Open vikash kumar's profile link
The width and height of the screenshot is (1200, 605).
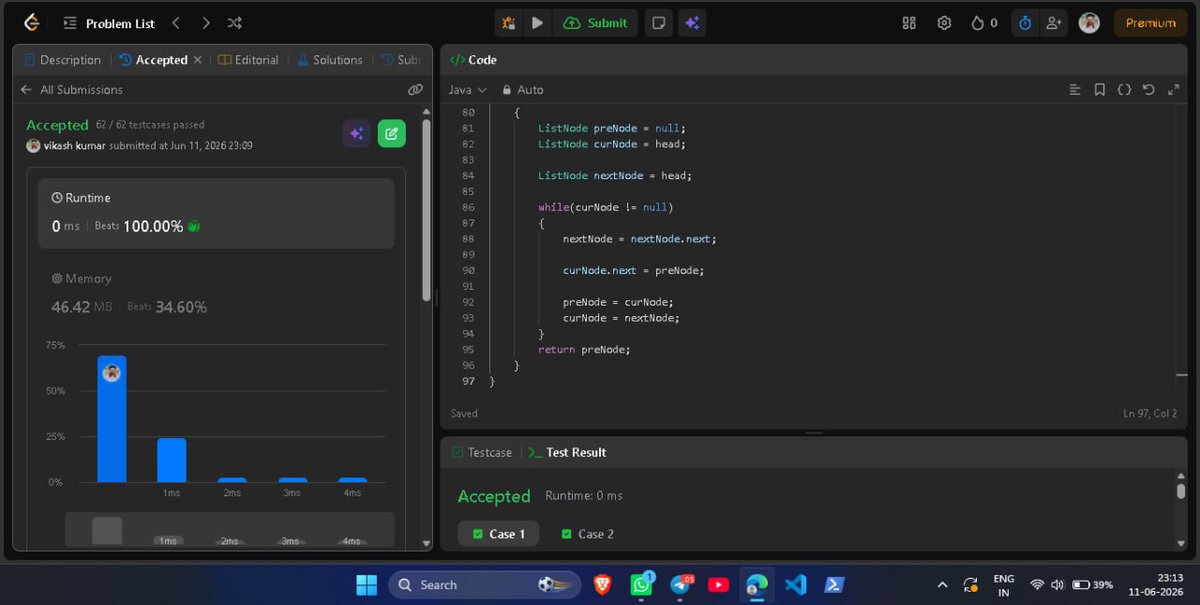tap(75, 145)
